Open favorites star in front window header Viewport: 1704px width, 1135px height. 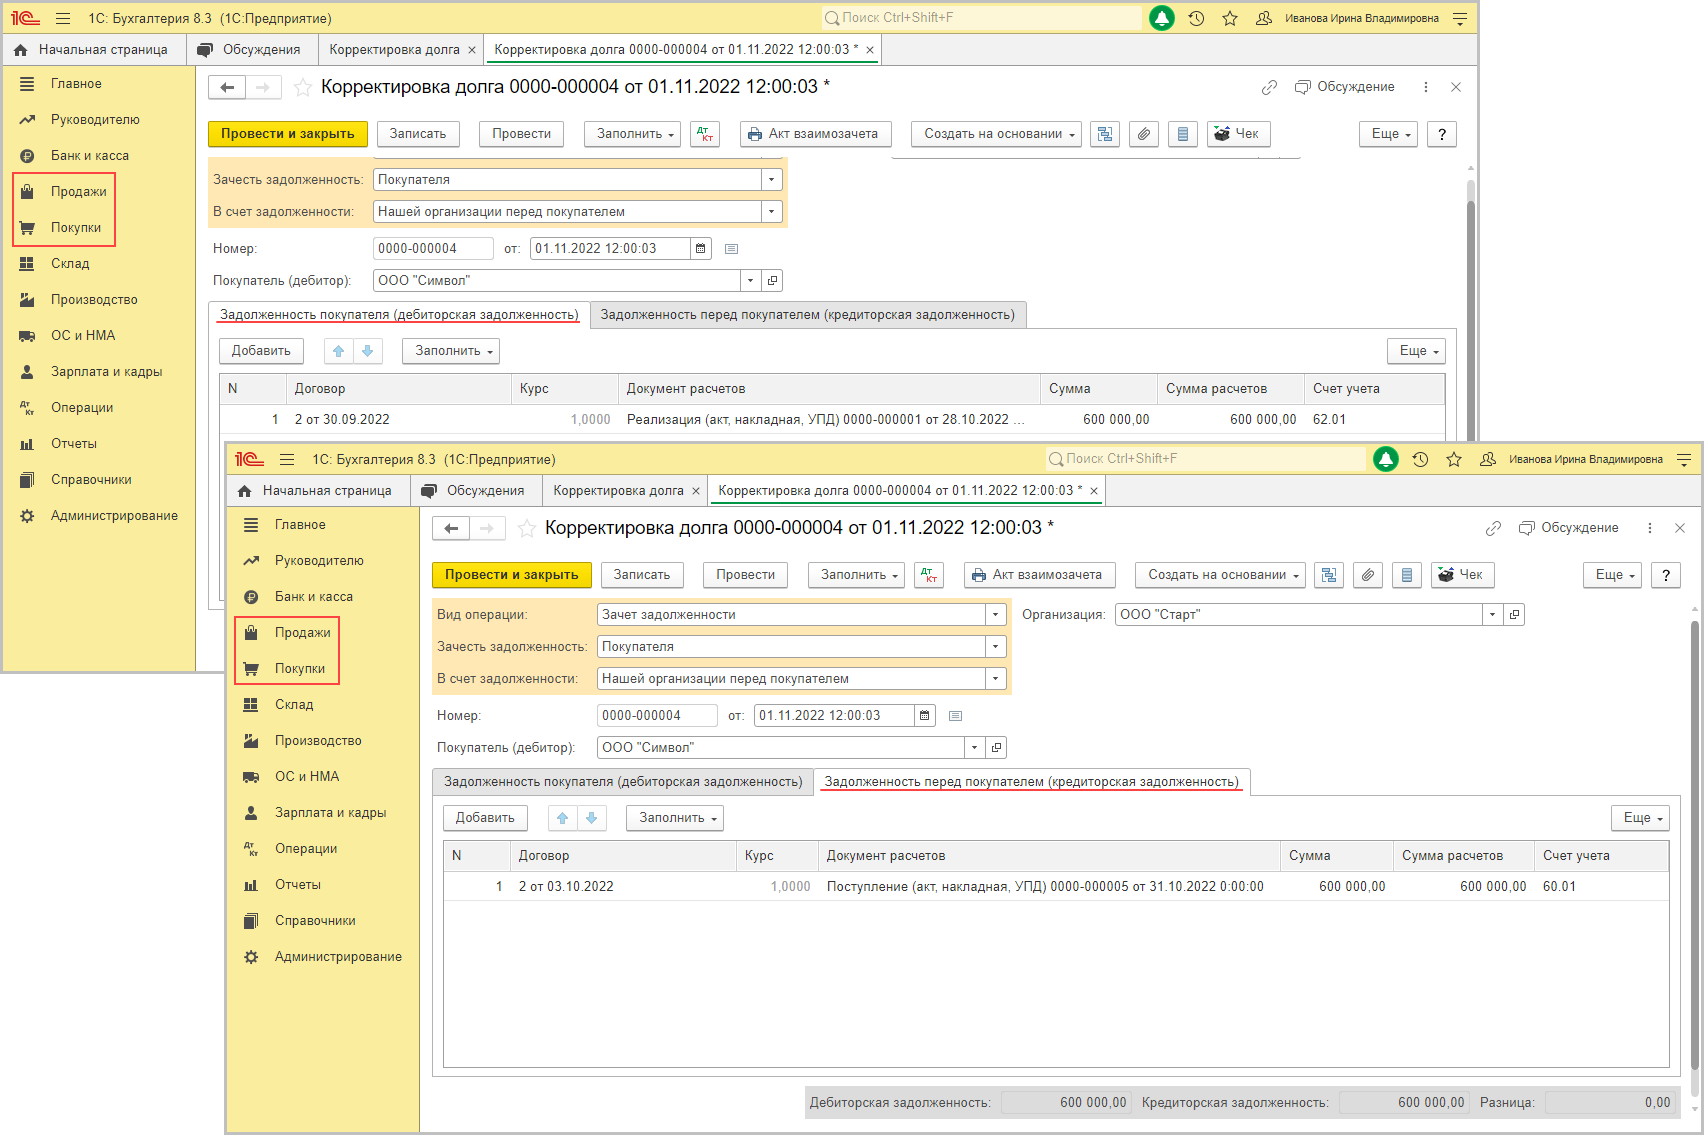[1454, 459]
